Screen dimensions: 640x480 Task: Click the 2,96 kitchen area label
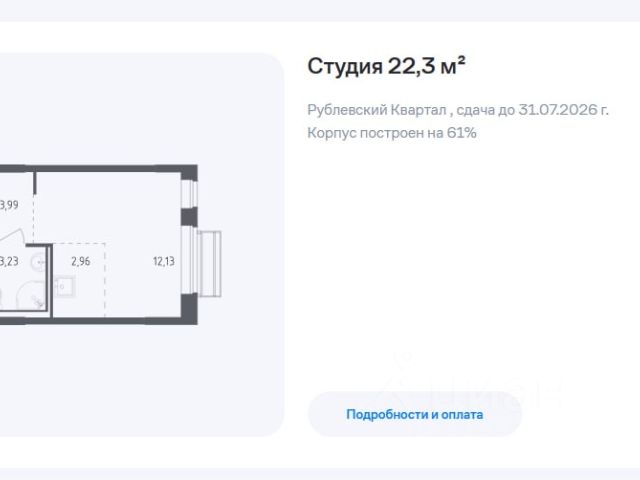[81, 262]
